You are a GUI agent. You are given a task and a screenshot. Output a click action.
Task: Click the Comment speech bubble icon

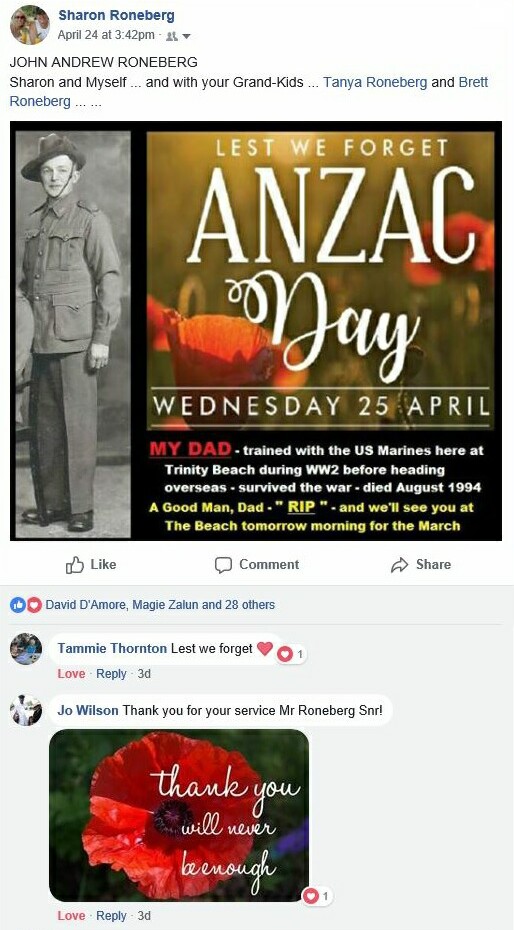pos(222,565)
